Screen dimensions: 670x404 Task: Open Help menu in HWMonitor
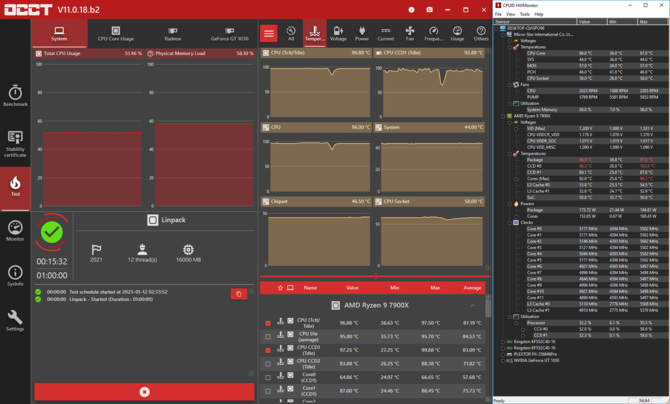click(x=539, y=14)
